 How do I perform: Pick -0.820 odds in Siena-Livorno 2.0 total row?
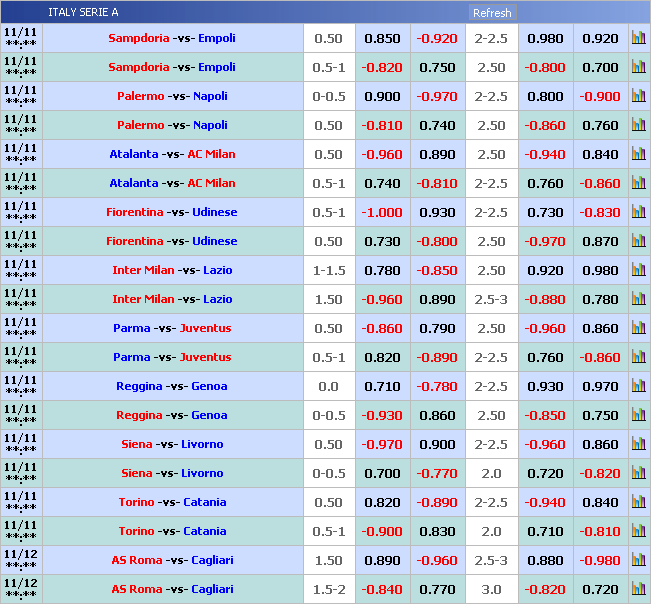pyautogui.click(x=600, y=474)
